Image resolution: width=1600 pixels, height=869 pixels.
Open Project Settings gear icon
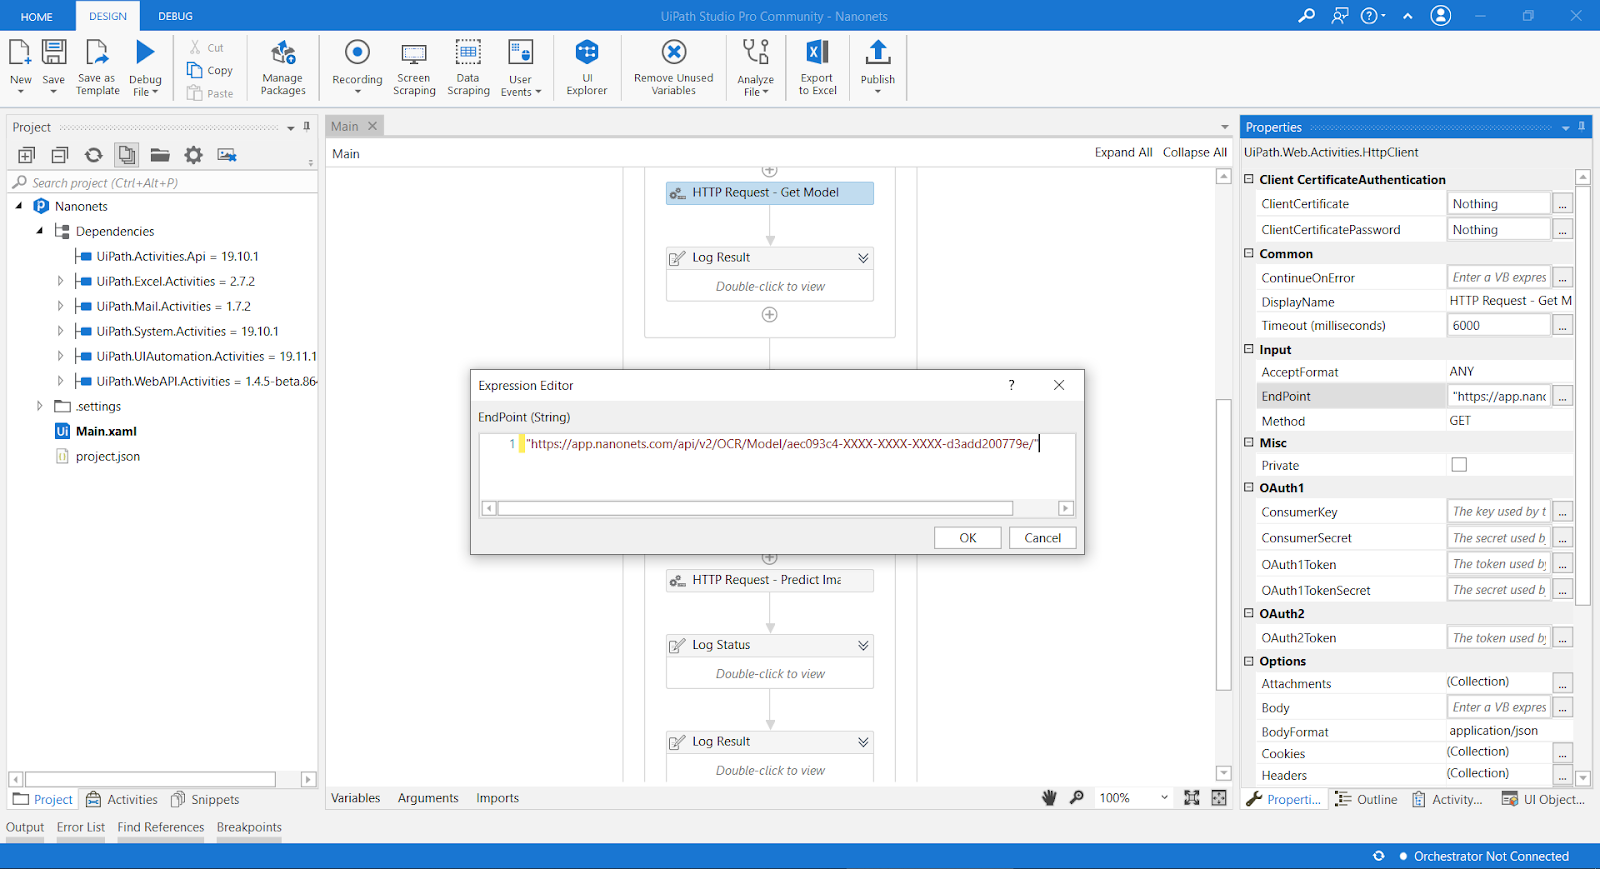tap(193, 155)
